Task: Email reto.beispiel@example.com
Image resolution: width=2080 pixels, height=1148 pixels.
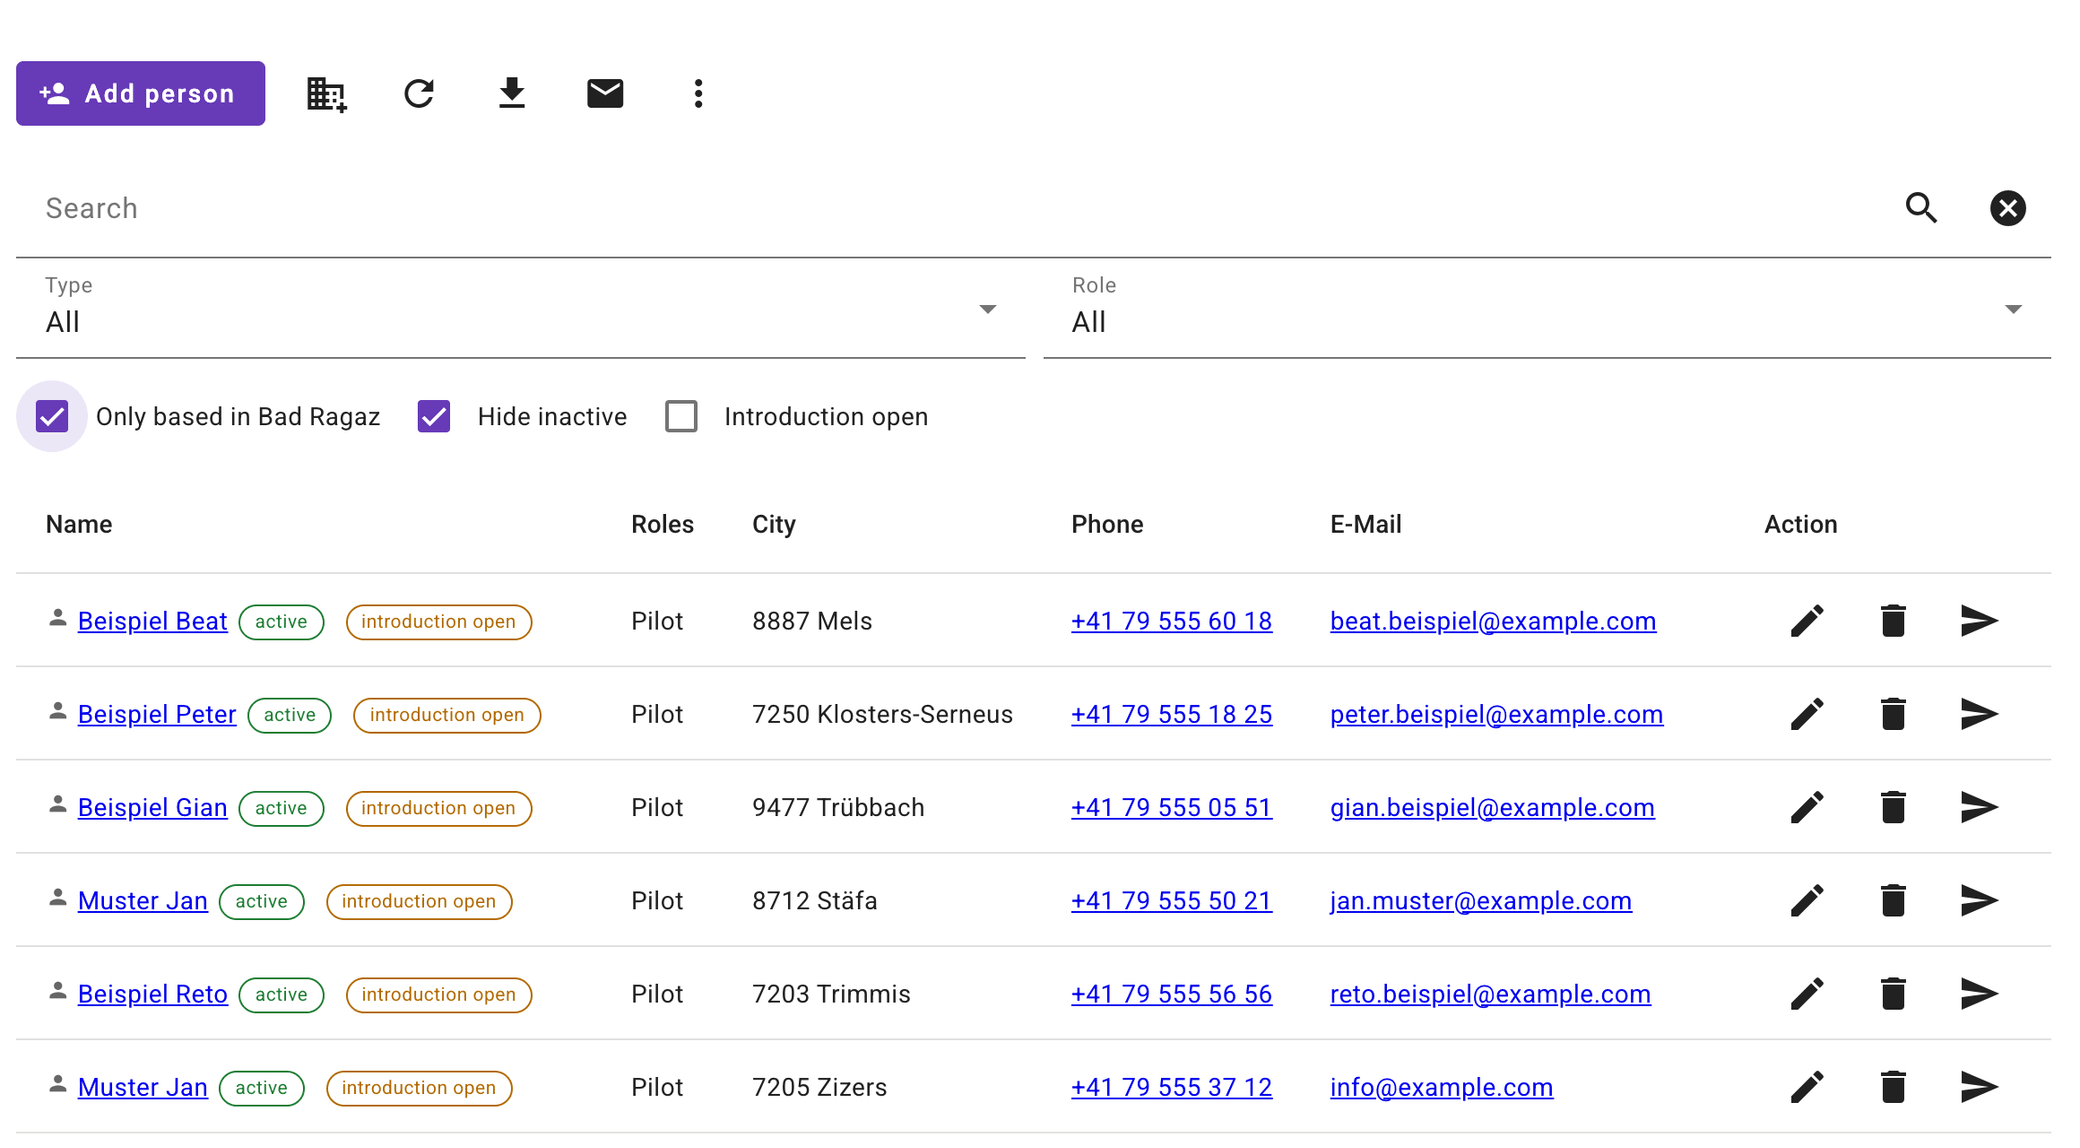Action: pos(1490,994)
